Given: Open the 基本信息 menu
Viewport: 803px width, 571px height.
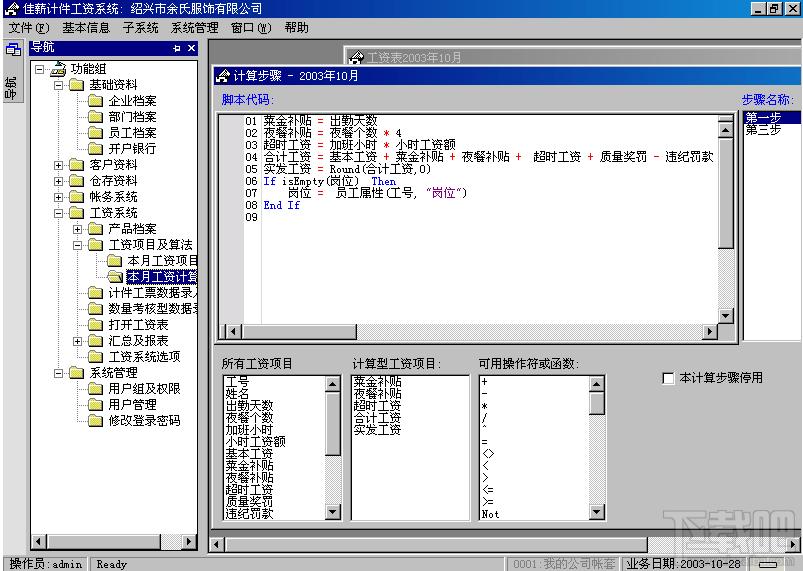Looking at the screenshot, I should 86,28.
